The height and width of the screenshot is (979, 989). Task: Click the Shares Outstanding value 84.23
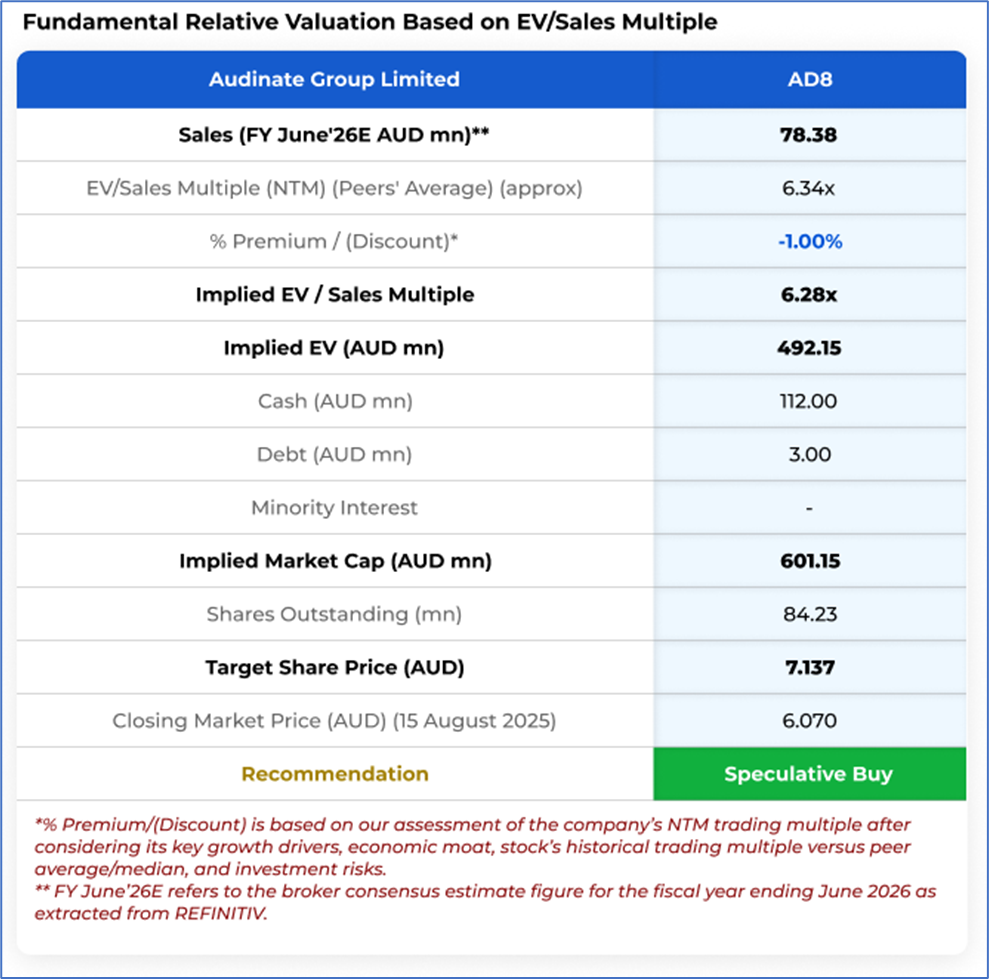pyautogui.click(x=808, y=614)
